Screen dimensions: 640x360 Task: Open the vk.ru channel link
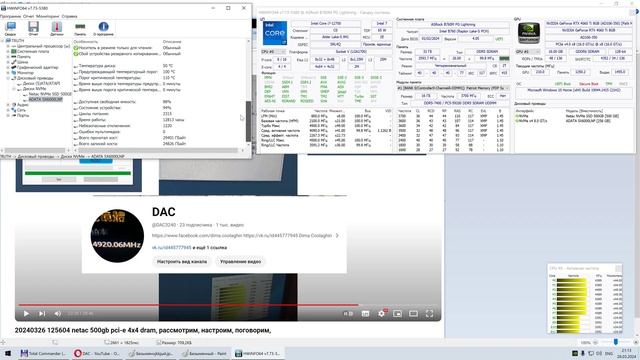coord(171,248)
